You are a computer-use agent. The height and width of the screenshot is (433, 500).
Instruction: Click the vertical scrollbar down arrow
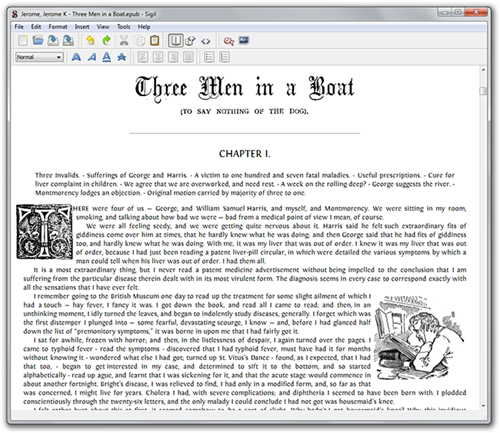coord(483,406)
